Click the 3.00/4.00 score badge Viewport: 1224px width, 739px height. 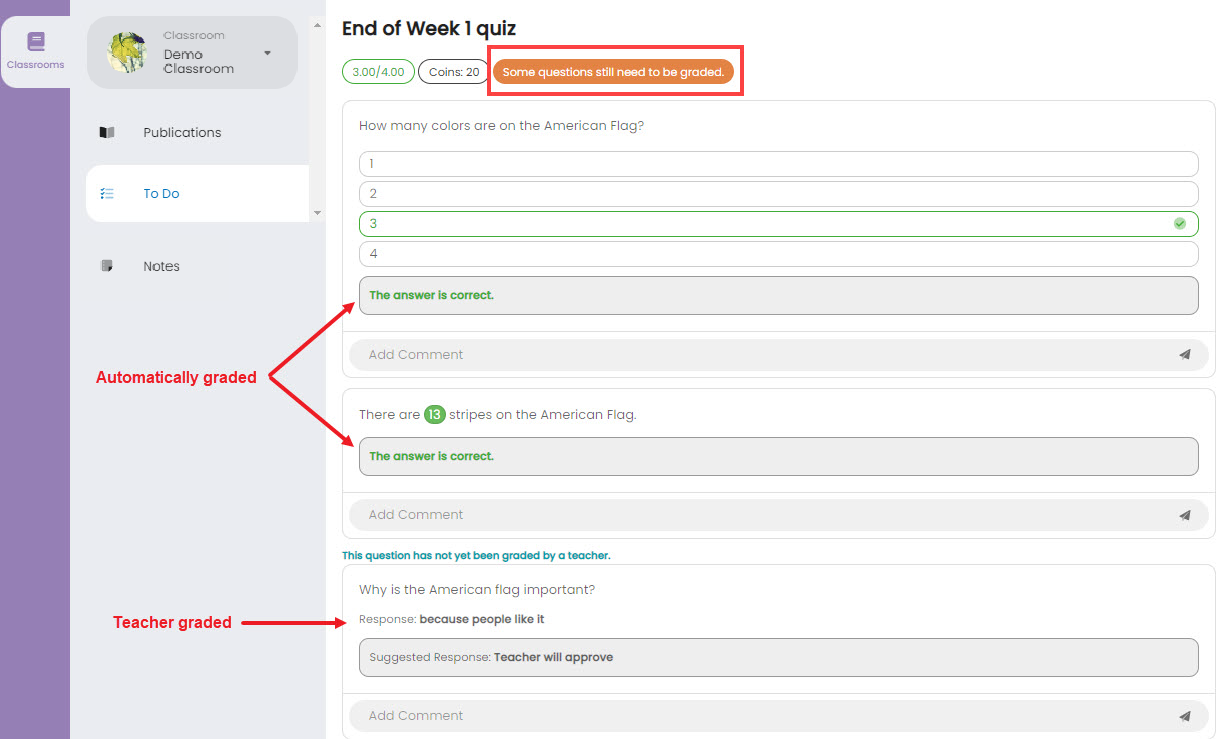(x=378, y=72)
